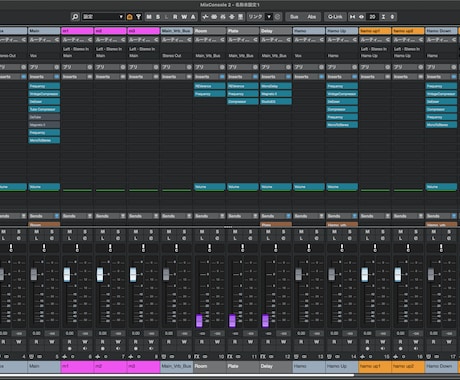Click the fx icon on Room channel
Viewport: 460px width, 380px height.
tap(197, 357)
